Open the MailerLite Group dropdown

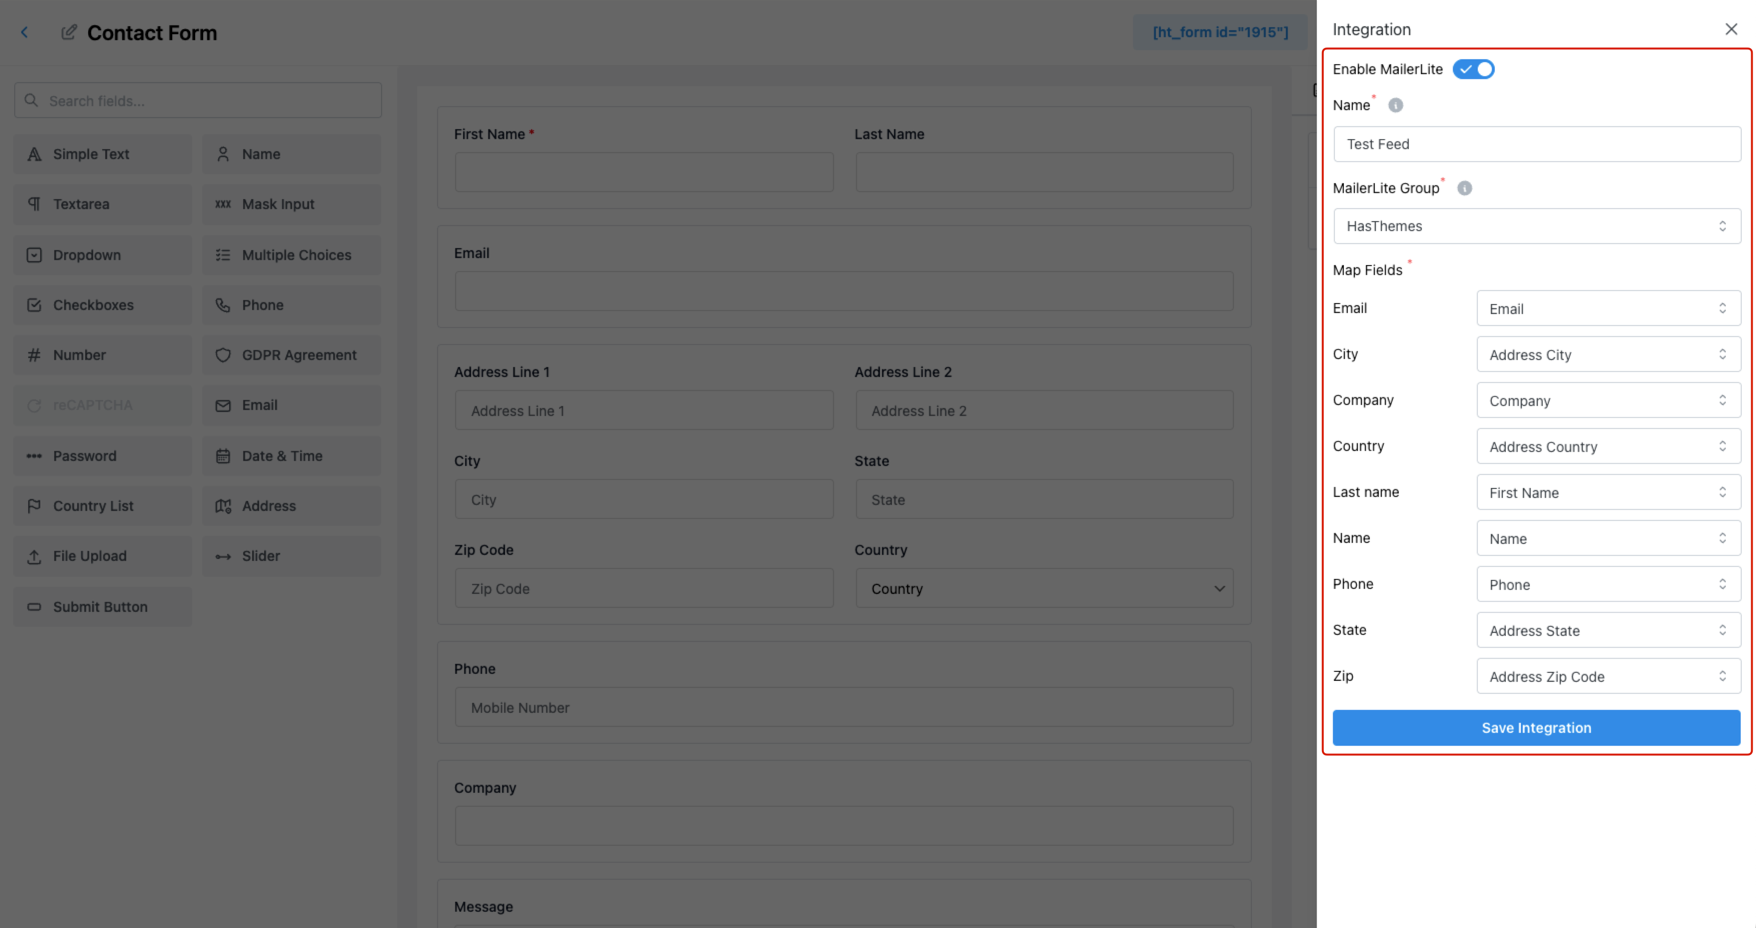(x=1536, y=226)
